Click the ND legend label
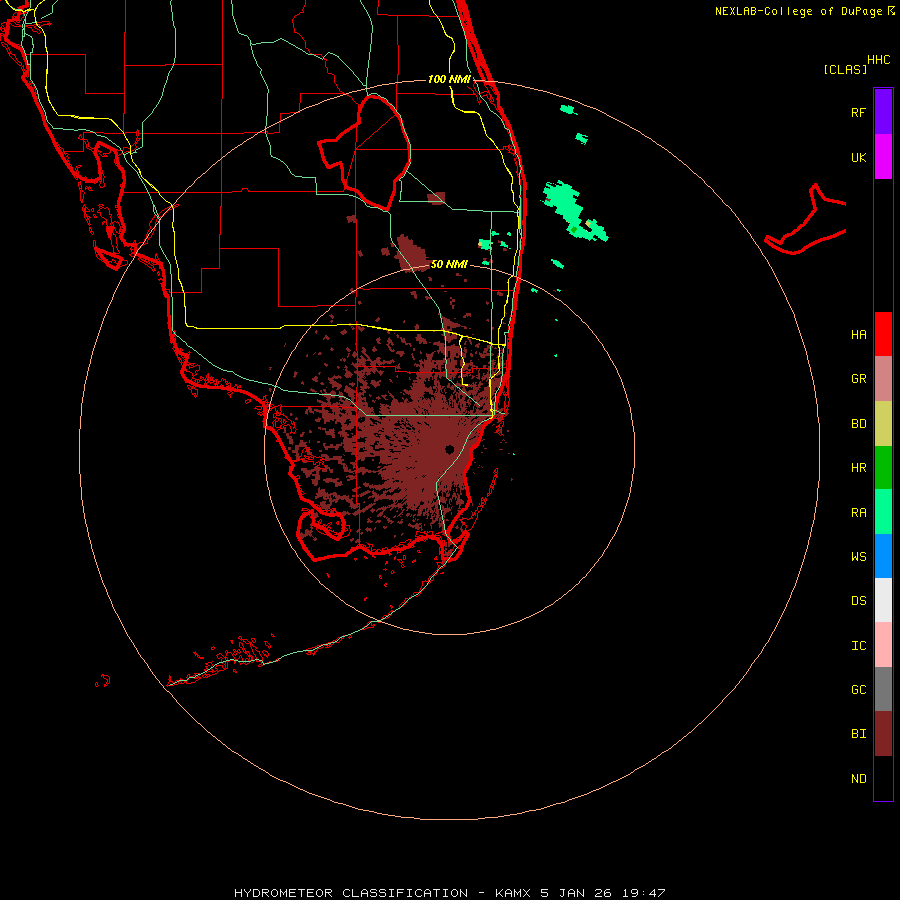The height and width of the screenshot is (900, 900). pos(858,779)
